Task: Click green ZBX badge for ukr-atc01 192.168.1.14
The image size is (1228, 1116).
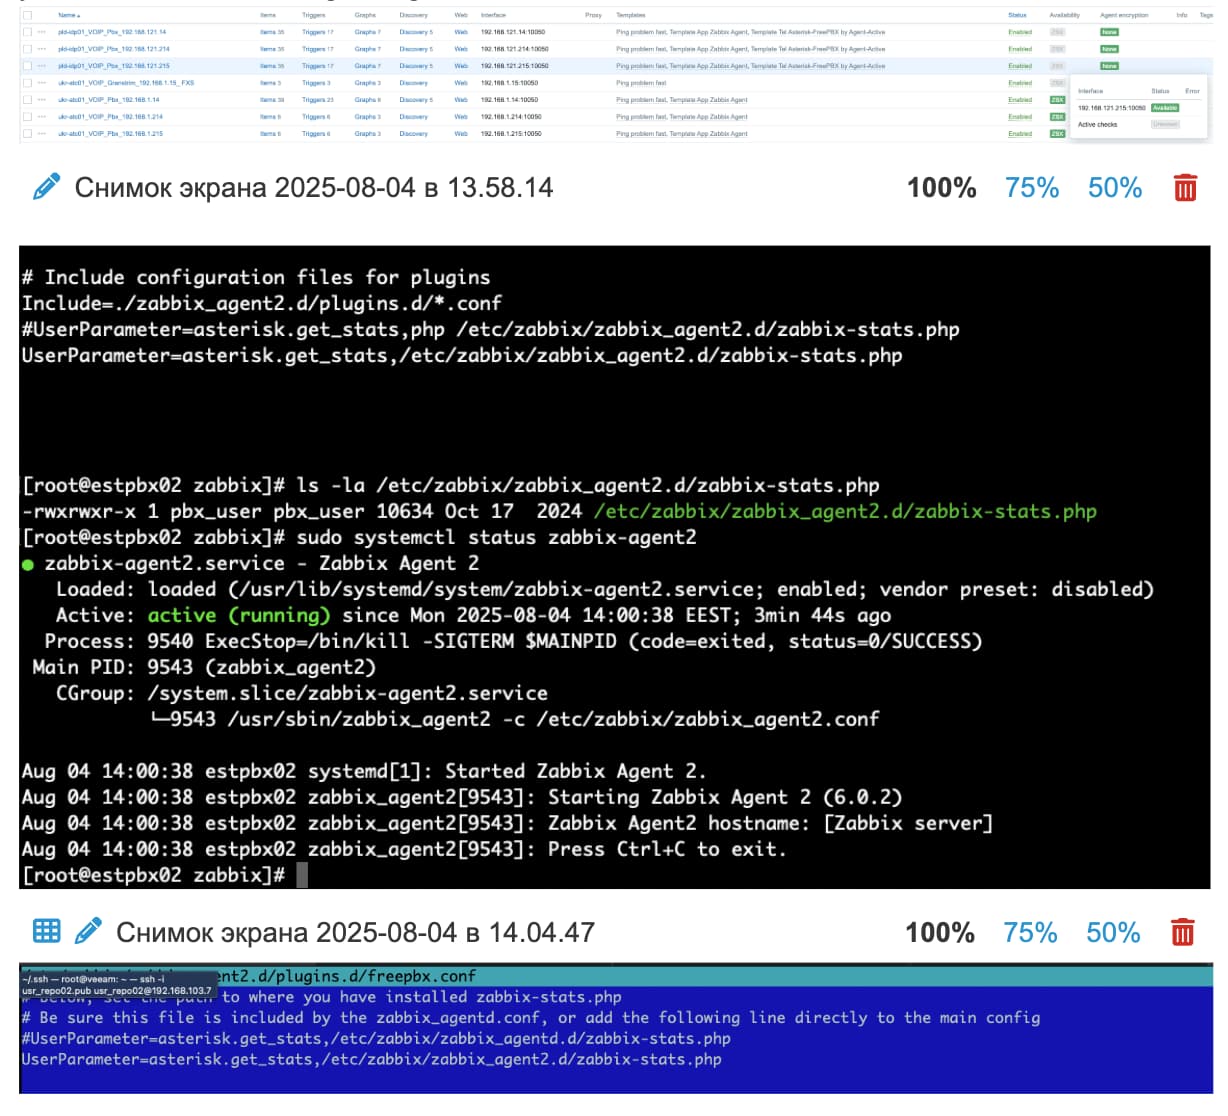Action: click(x=1057, y=100)
